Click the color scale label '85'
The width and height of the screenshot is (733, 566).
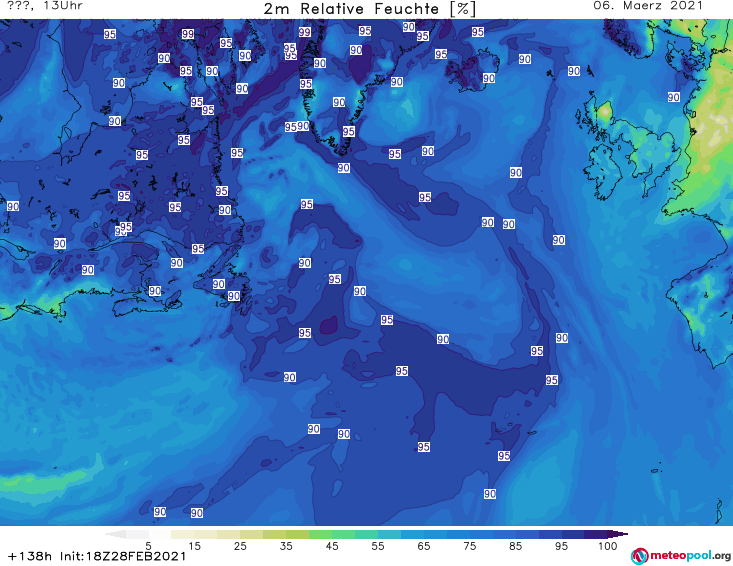tap(515, 546)
